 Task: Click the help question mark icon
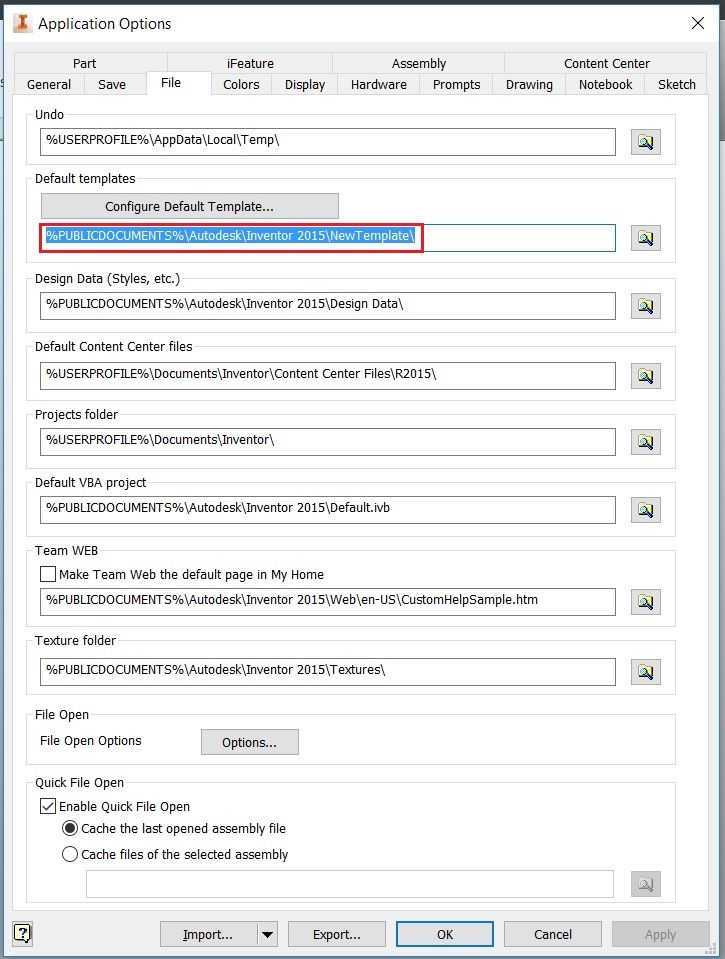23,934
